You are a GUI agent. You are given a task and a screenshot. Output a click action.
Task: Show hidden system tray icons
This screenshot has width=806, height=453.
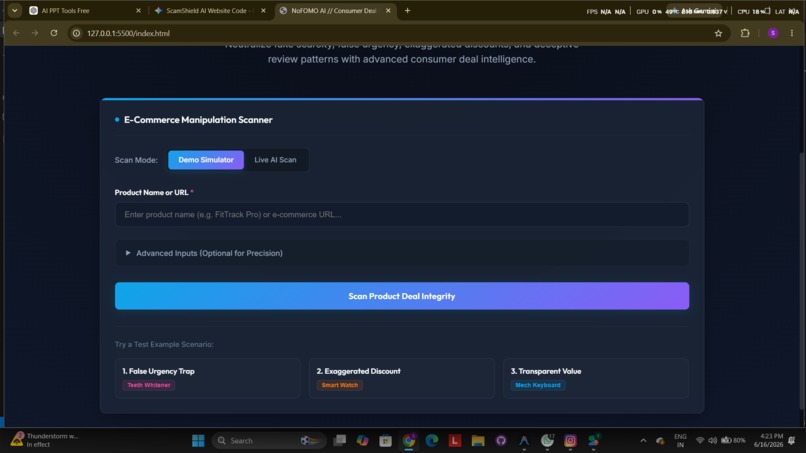point(643,441)
